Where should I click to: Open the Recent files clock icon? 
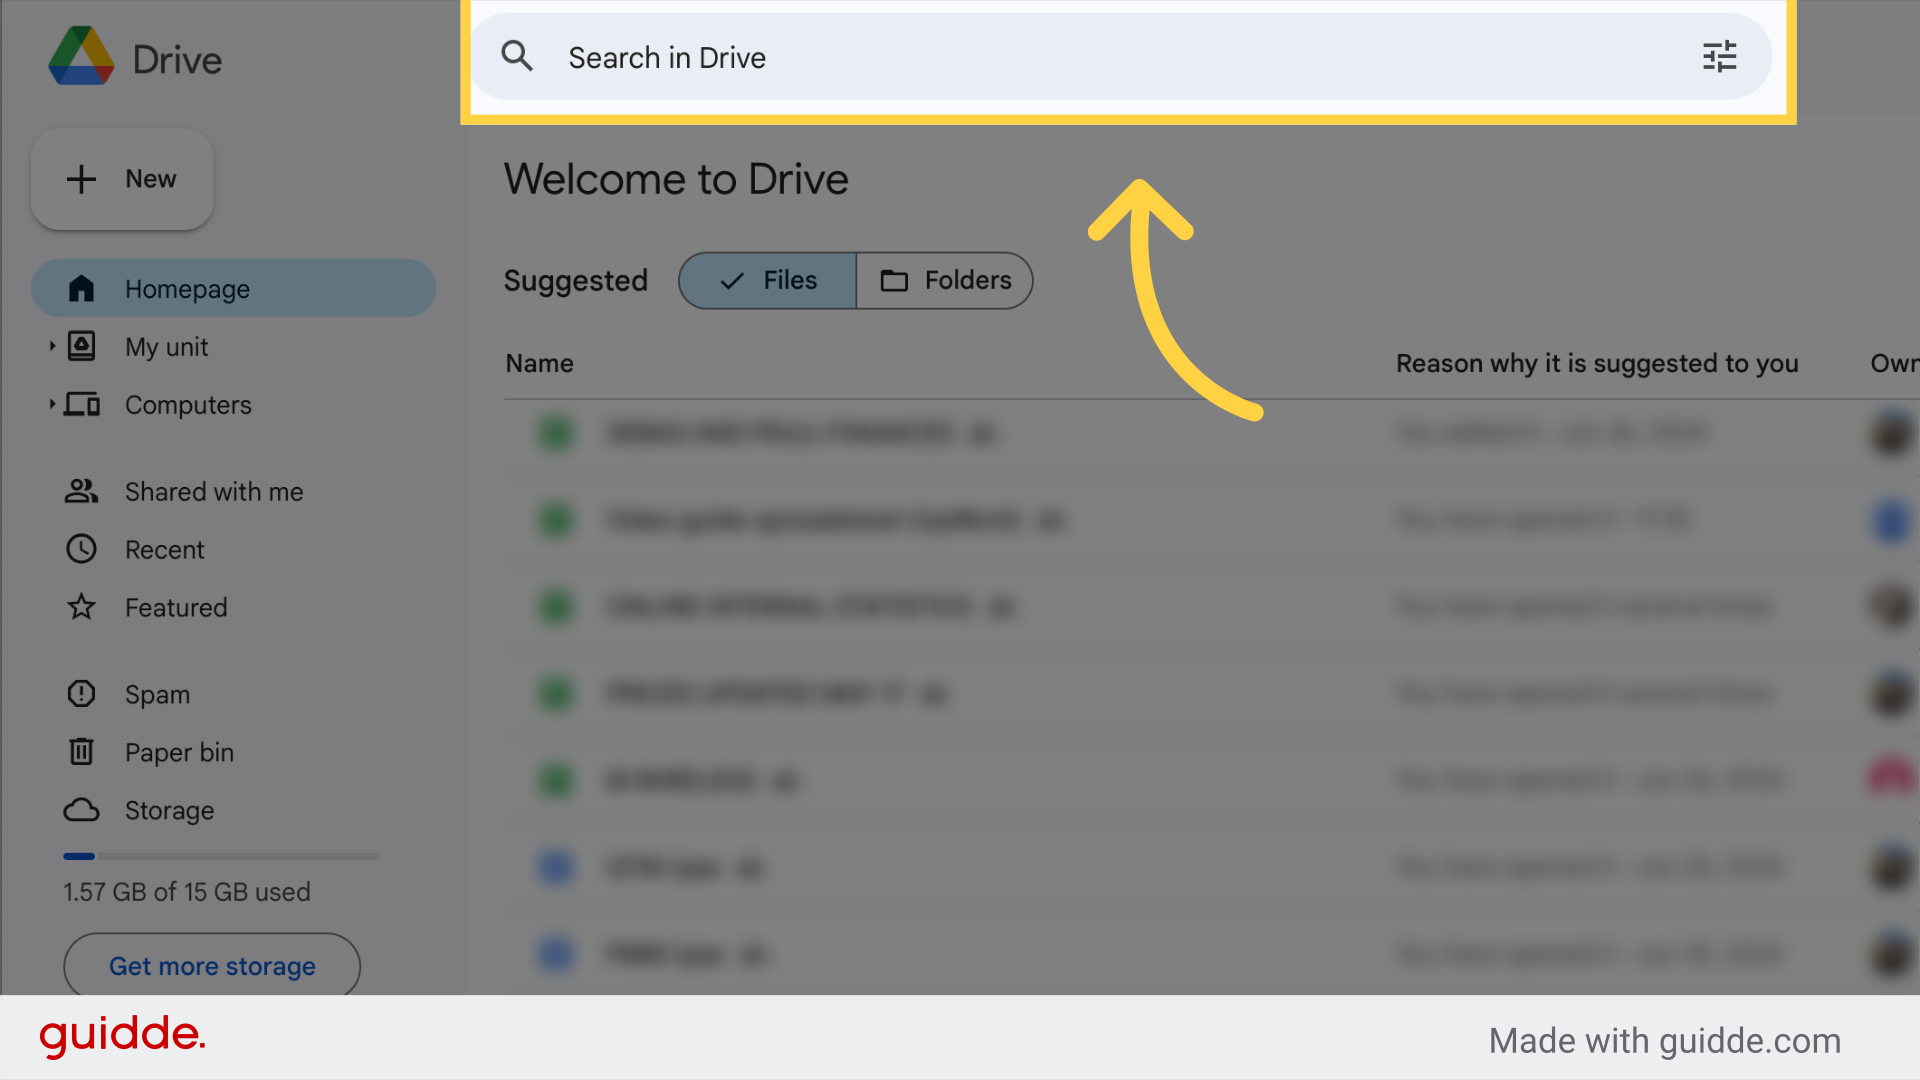[81, 549]
